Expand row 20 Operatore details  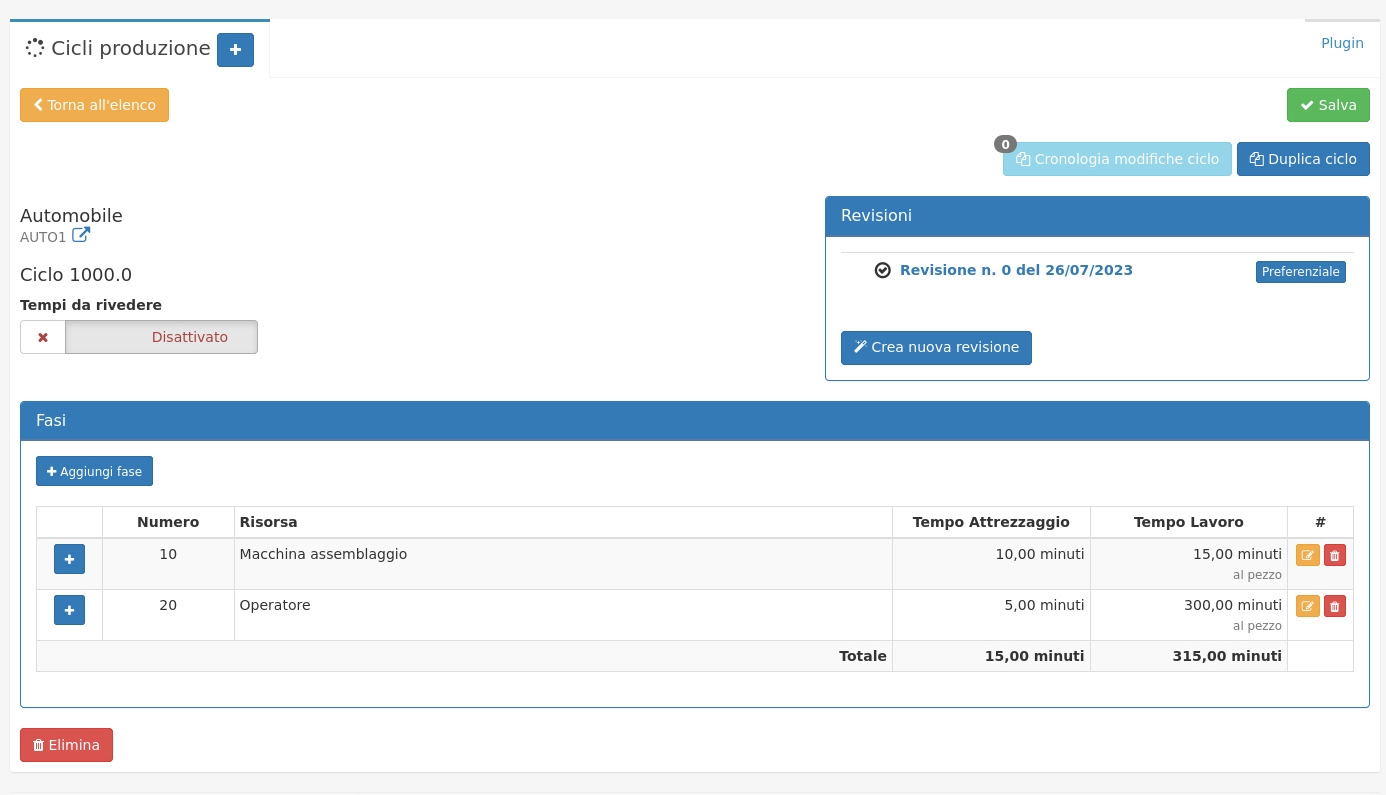tap(69, 610)
